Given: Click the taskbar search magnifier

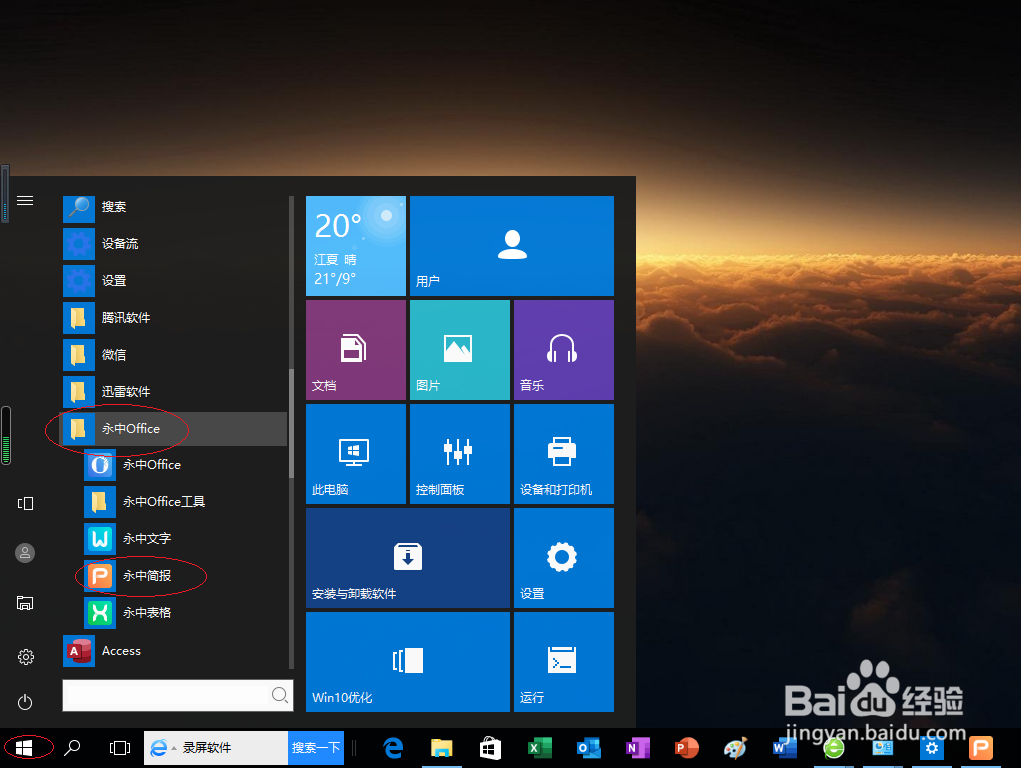Looking at the screenshot, I should coord(72,748).
